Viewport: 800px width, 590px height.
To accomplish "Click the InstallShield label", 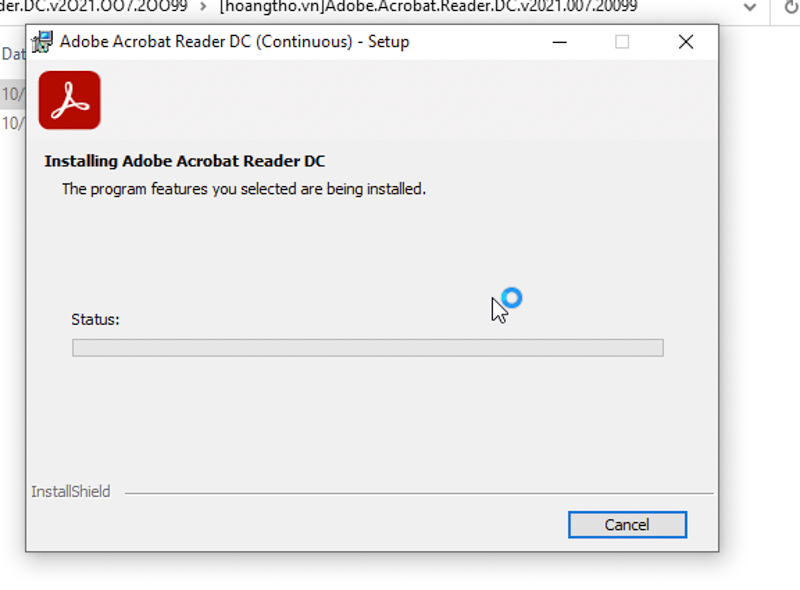I will pos(71,492).
